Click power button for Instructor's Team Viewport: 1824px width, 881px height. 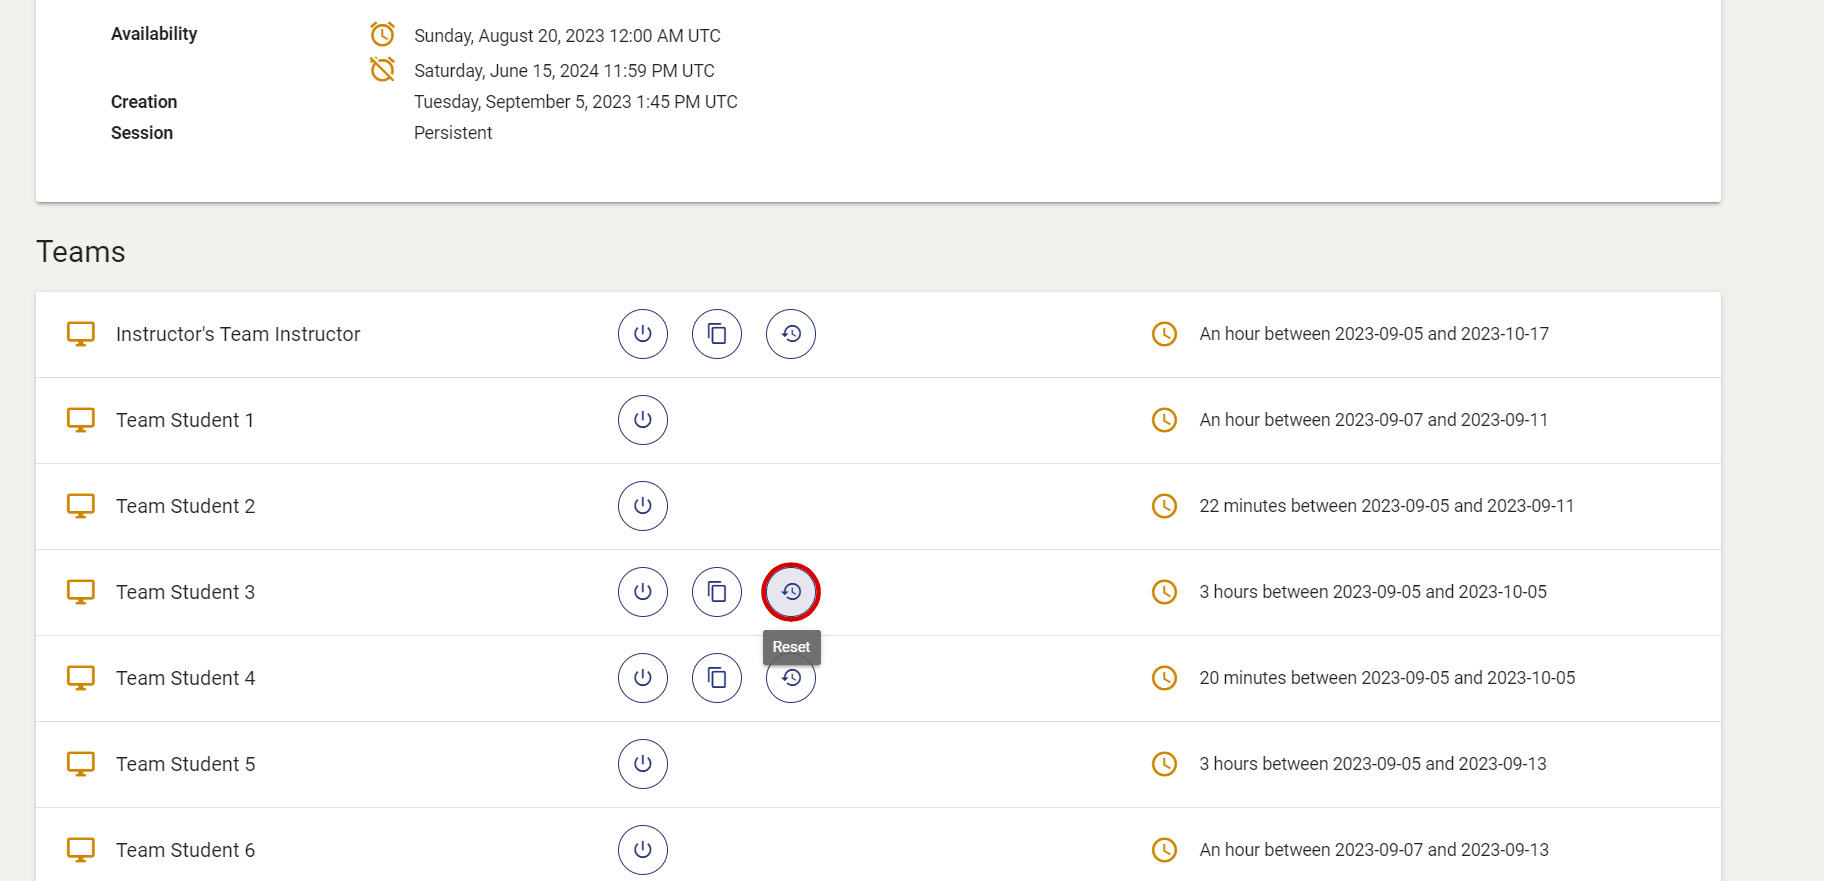click(642, 334)
